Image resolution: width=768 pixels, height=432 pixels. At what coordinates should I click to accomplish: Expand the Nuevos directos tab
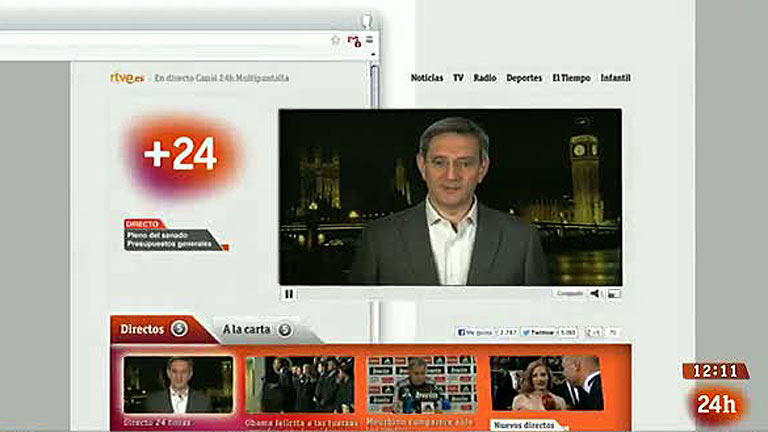tap(526, 425)
